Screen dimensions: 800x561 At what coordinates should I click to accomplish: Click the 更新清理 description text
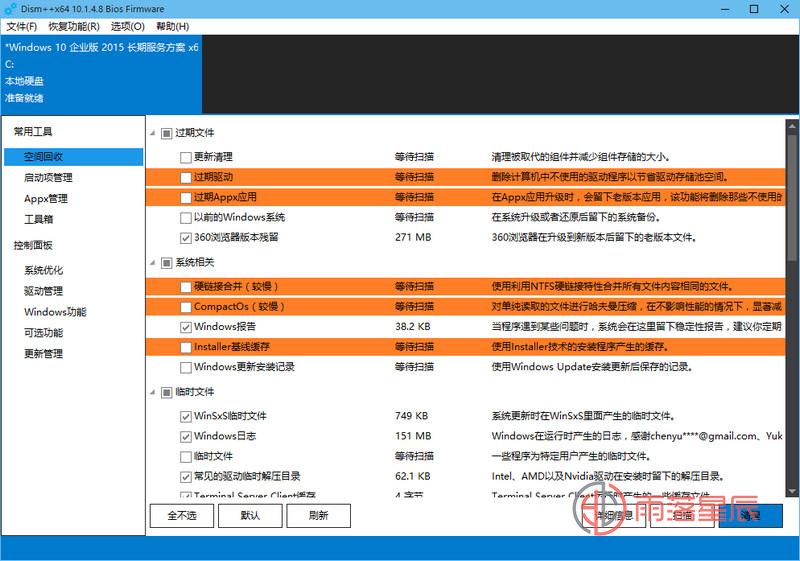pos(581,157)
